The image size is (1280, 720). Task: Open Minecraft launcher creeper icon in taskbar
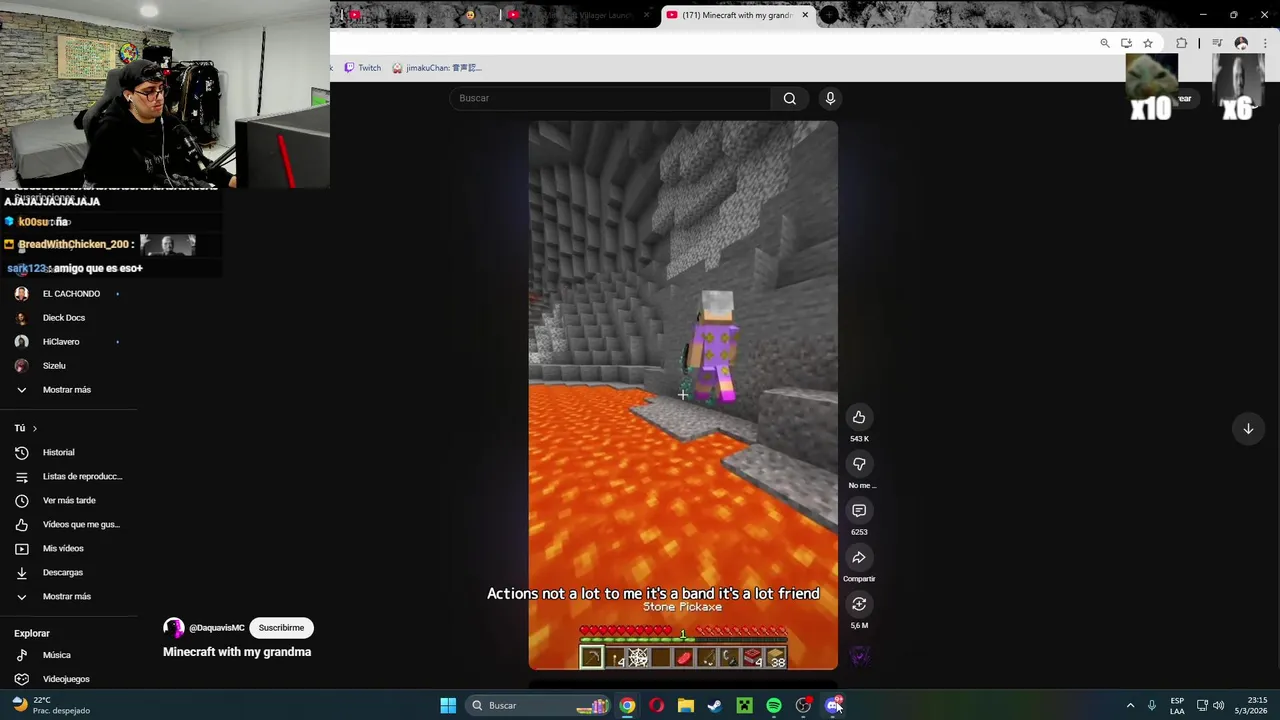coord(744,705)
